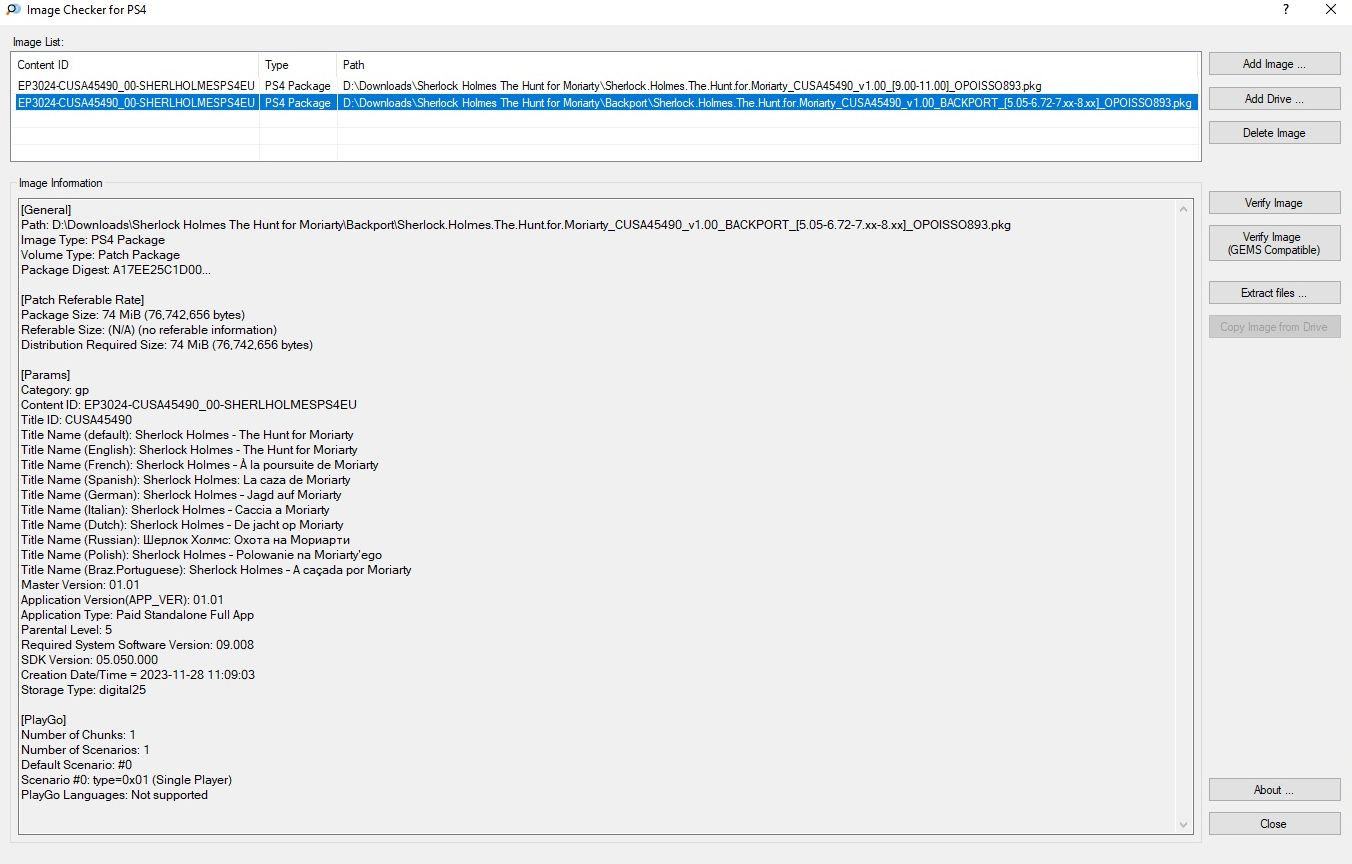Click the [Params] section heading
Image resolution: width=1352 pixels, height=864 pixels.
46,375
